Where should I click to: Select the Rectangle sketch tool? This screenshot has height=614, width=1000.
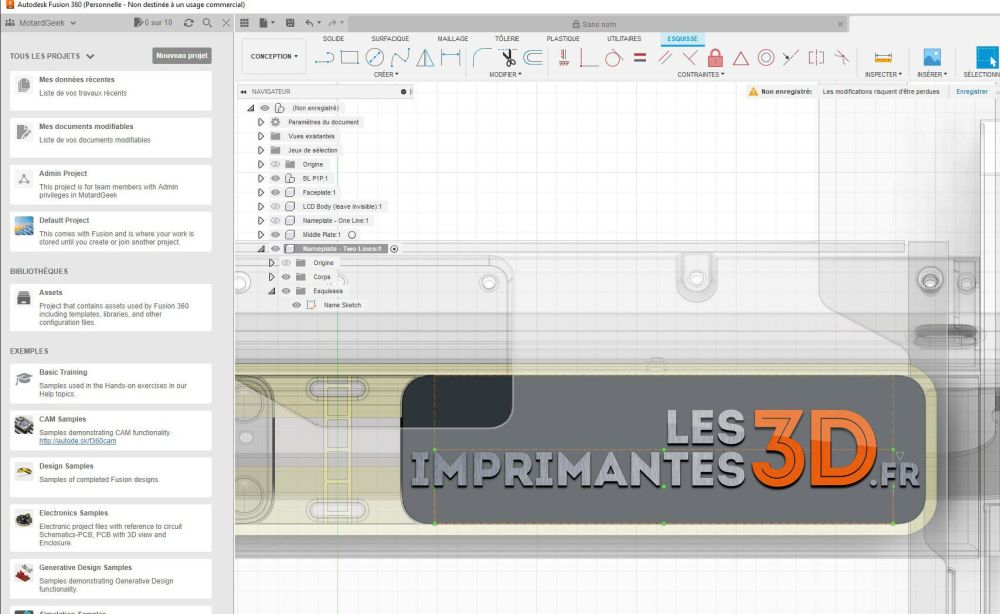tap(349, 58)
